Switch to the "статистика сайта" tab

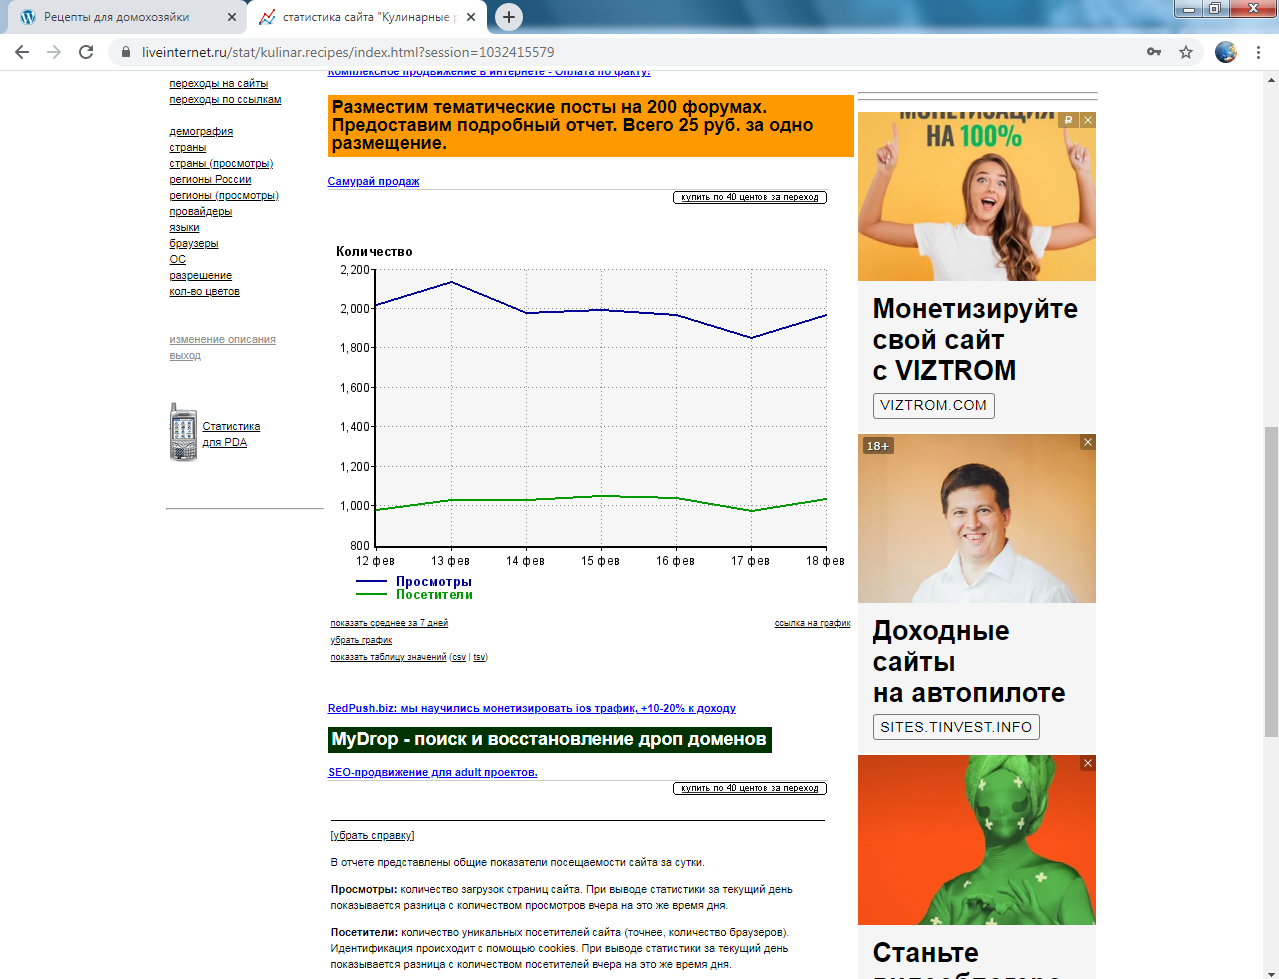point(367,17)
